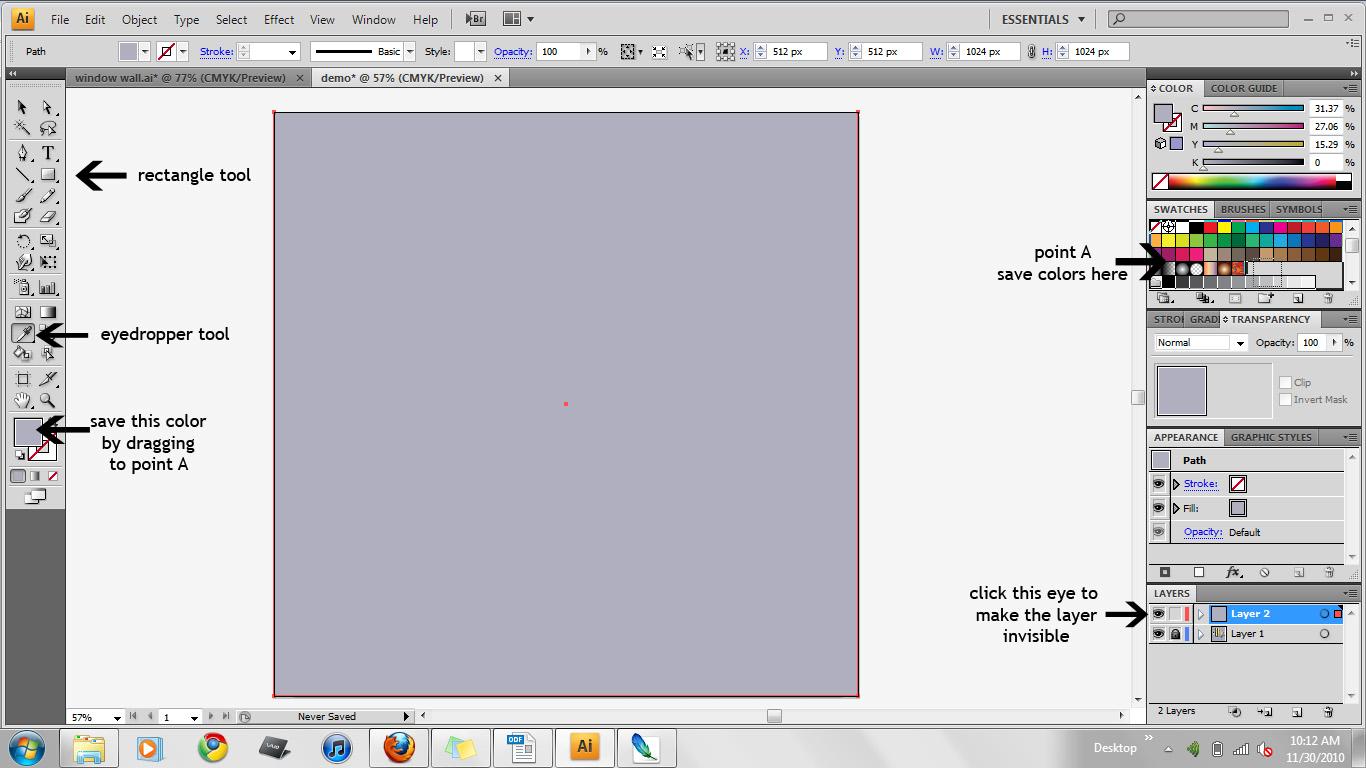Switch to window wall.ai document tab

point(180,78)
